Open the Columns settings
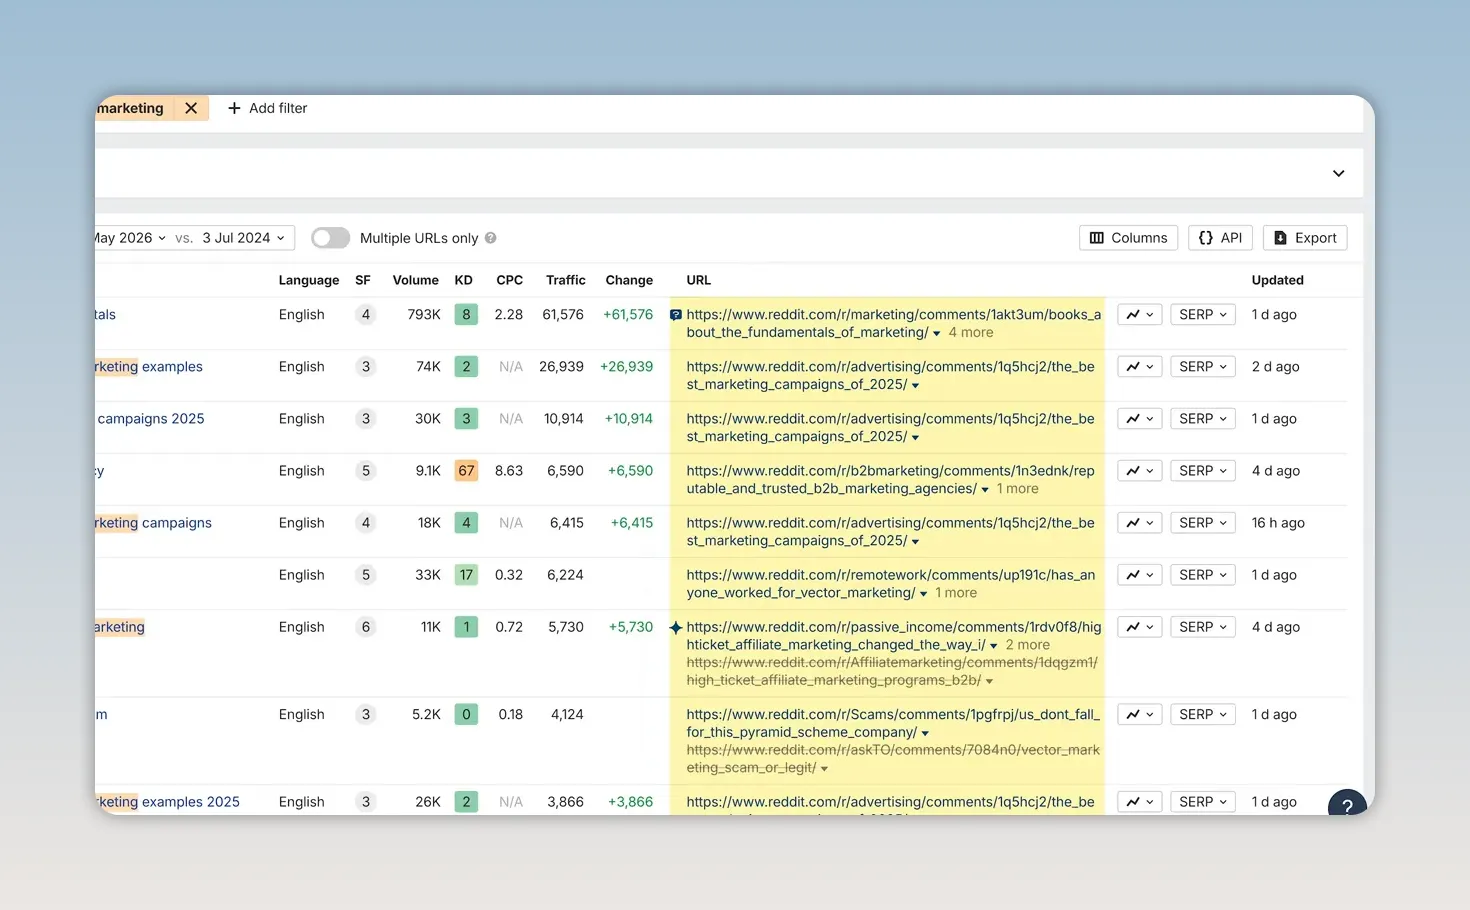Image resolution: width=1470 pixels, height=910 pixels. click(1128, 238)
